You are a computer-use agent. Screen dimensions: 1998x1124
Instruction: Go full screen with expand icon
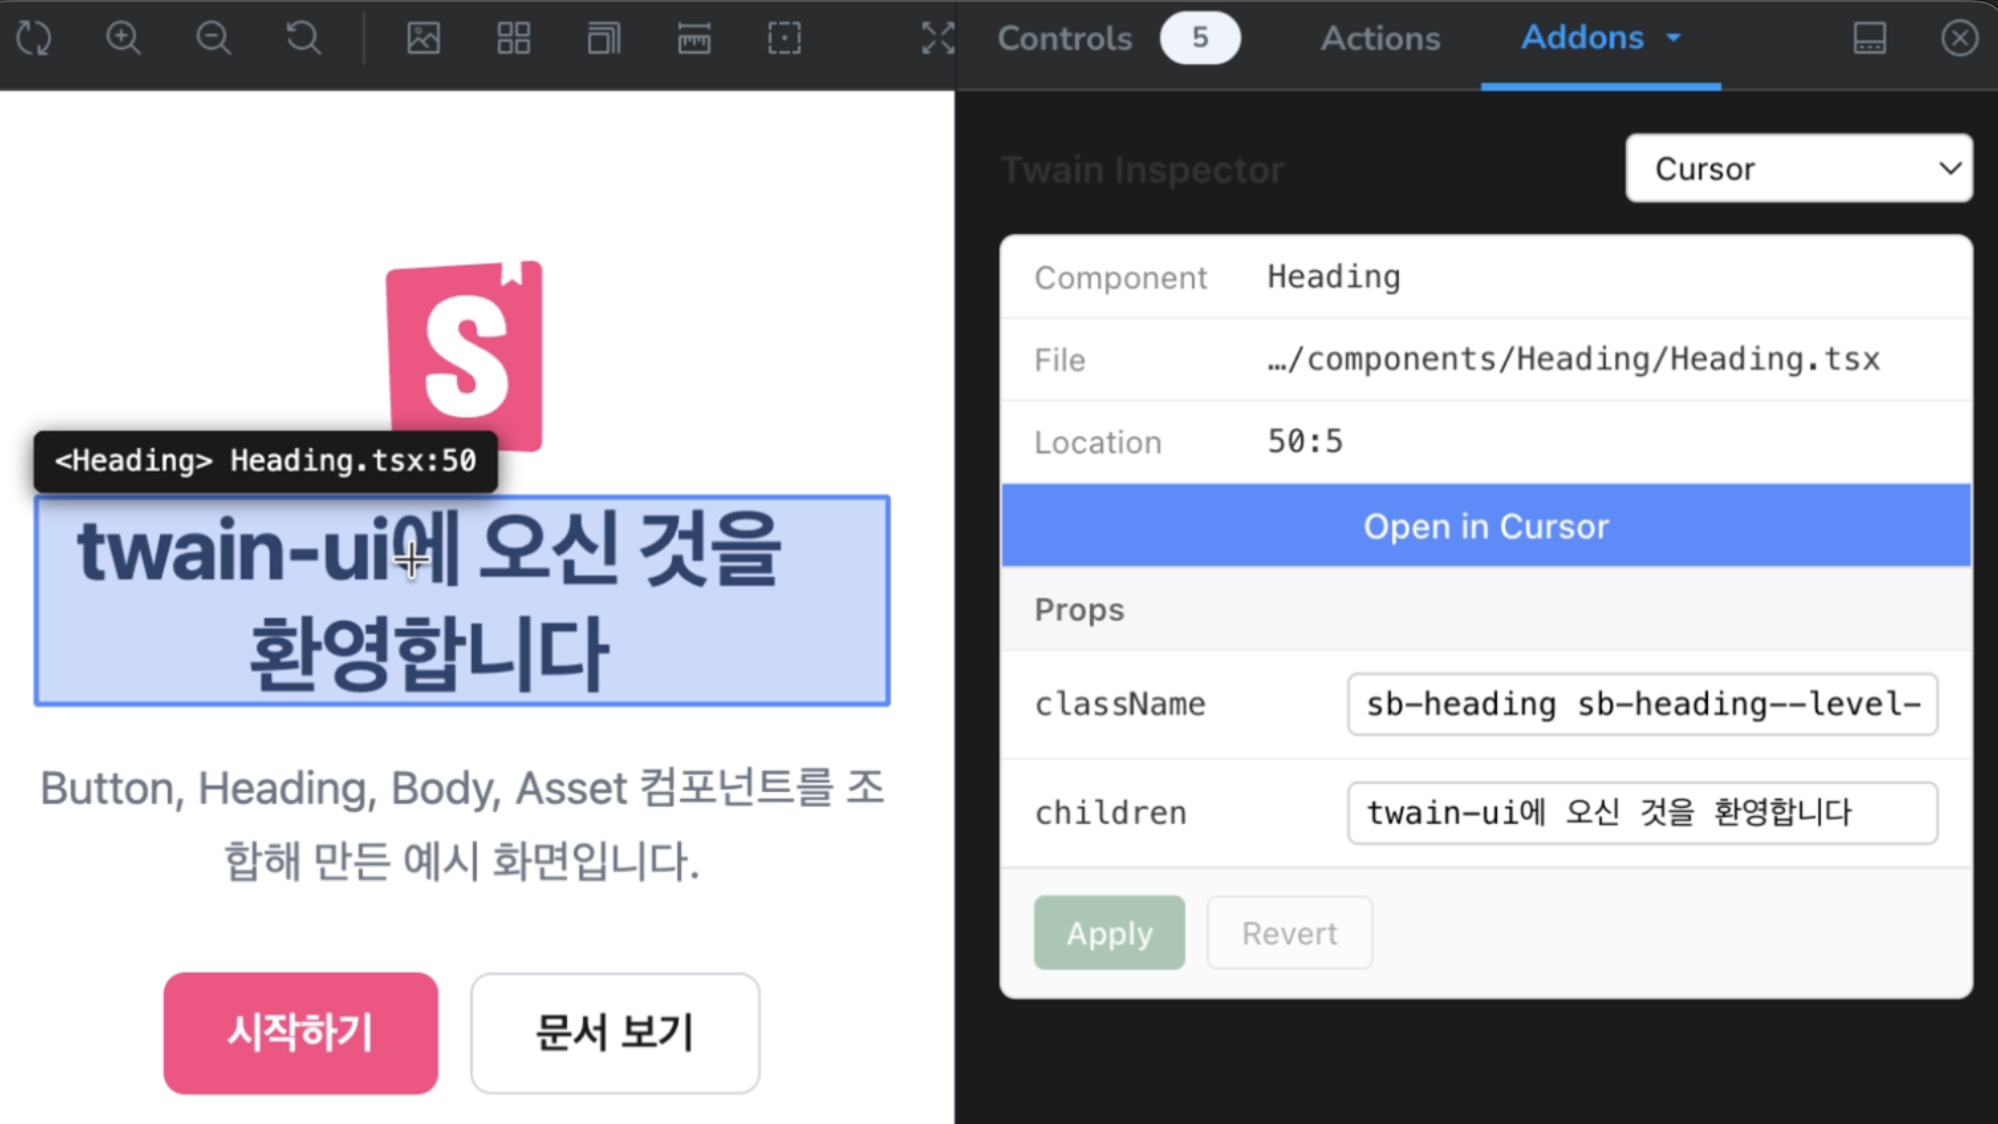937,38
